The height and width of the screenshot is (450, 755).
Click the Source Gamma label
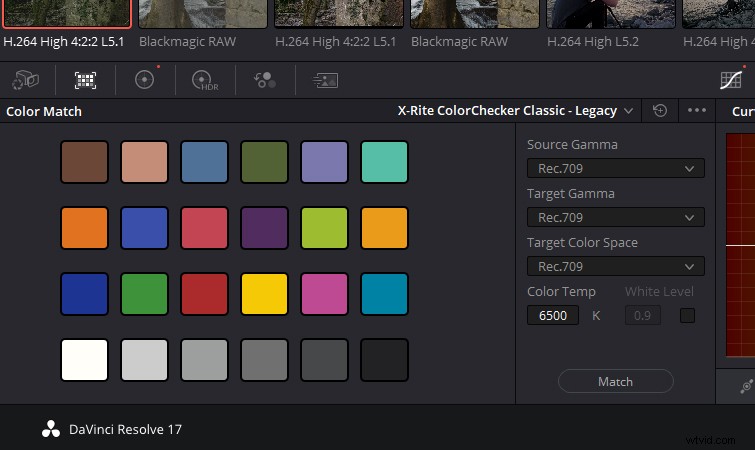tap(572, 144)
